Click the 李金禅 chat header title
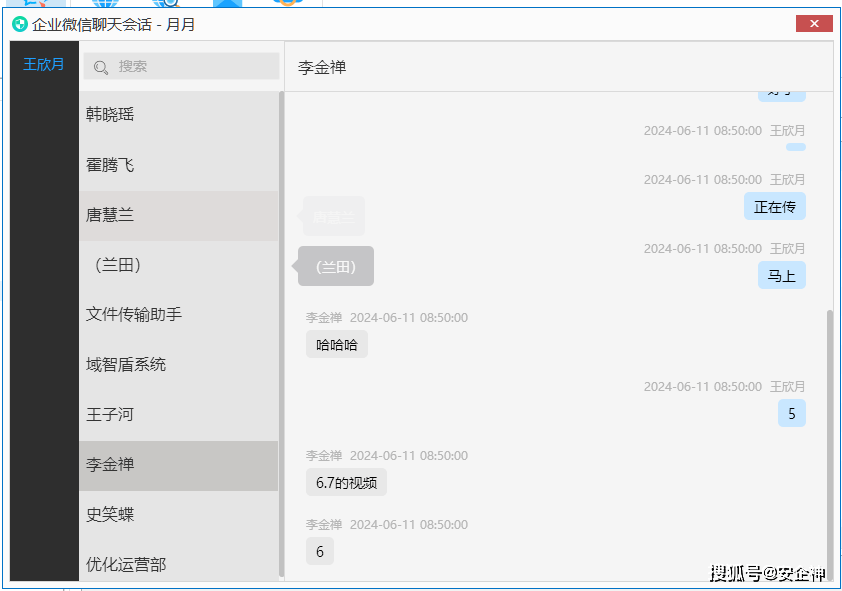The height and width of the screenshot is (591, 842). pos(322,68)
